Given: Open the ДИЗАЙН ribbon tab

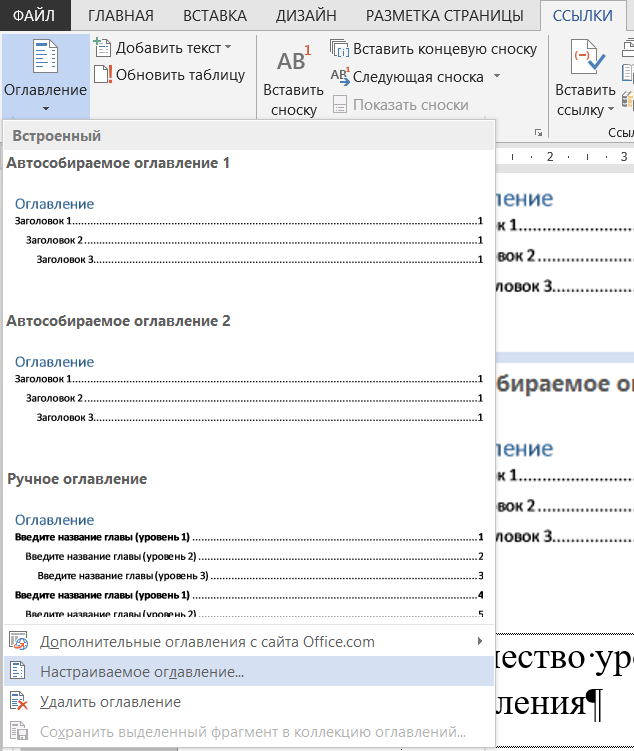Looking at the screenshot, I should point(306,16).
